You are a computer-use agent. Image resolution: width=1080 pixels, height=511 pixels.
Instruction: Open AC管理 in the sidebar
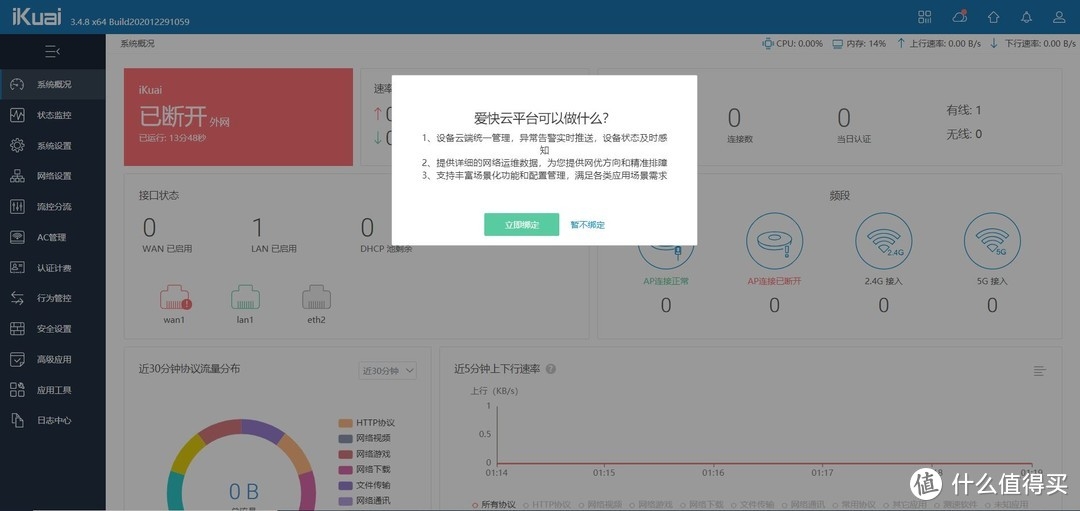[53, 238]
